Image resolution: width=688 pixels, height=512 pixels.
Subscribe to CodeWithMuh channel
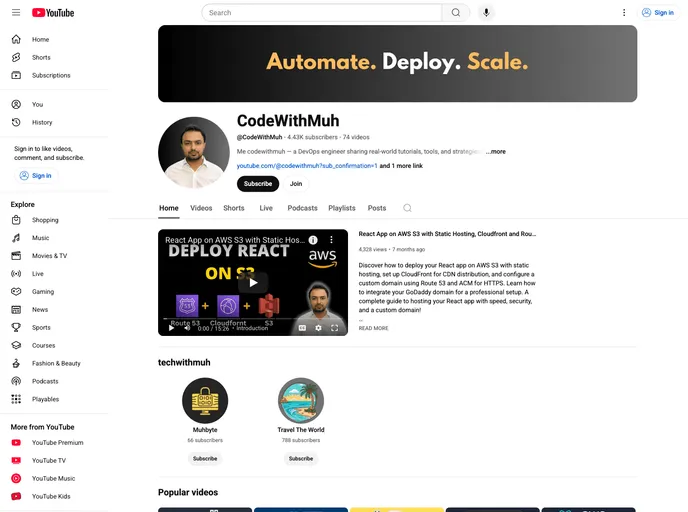pos(258,184)
